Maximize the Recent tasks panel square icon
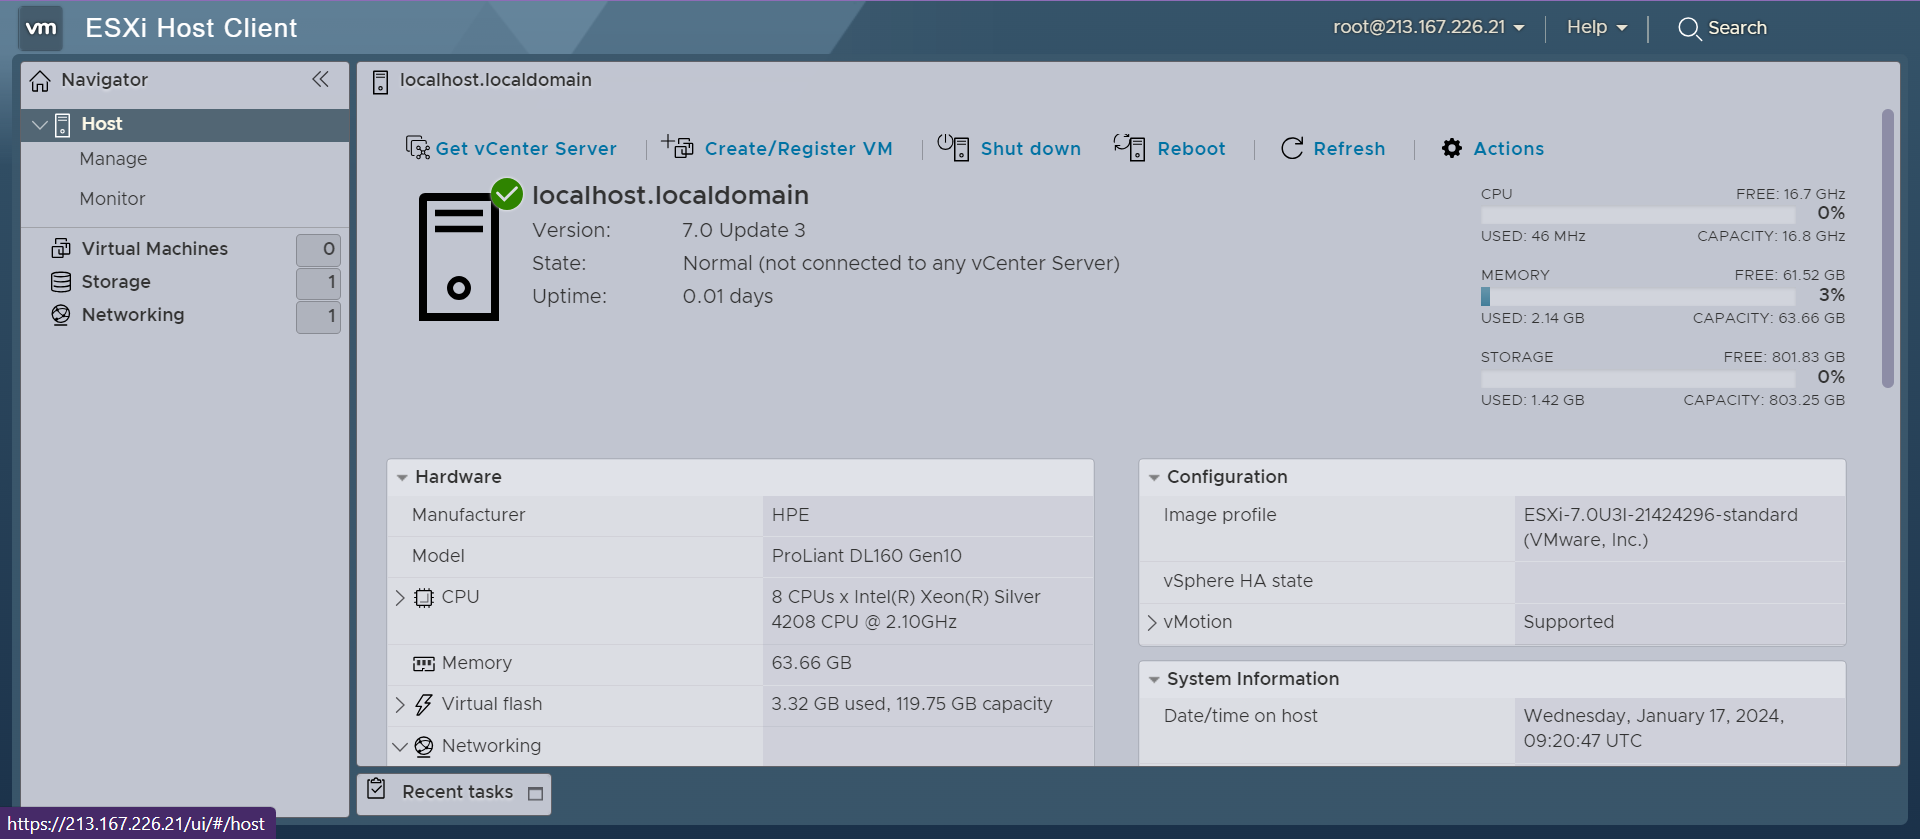Image resolution: width=1920 pixels, height=839 pixels. [x=535, y=793]
